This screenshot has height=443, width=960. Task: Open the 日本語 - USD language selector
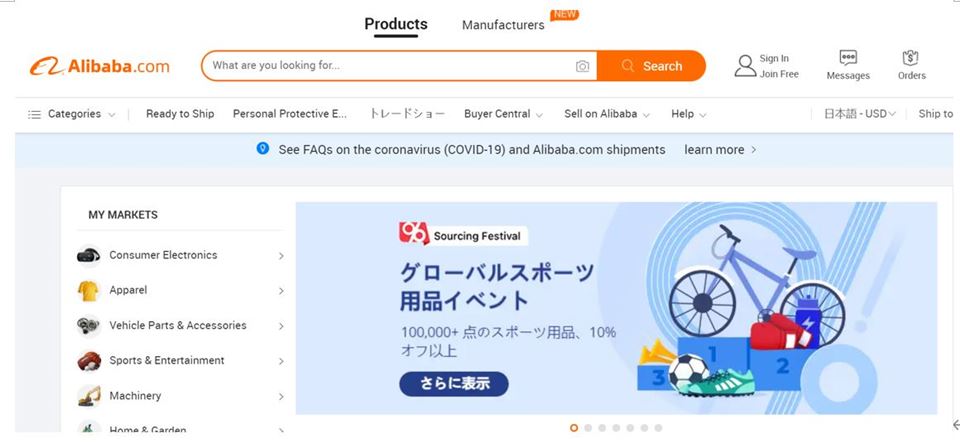pyautogui.click(x=860, y=114)
